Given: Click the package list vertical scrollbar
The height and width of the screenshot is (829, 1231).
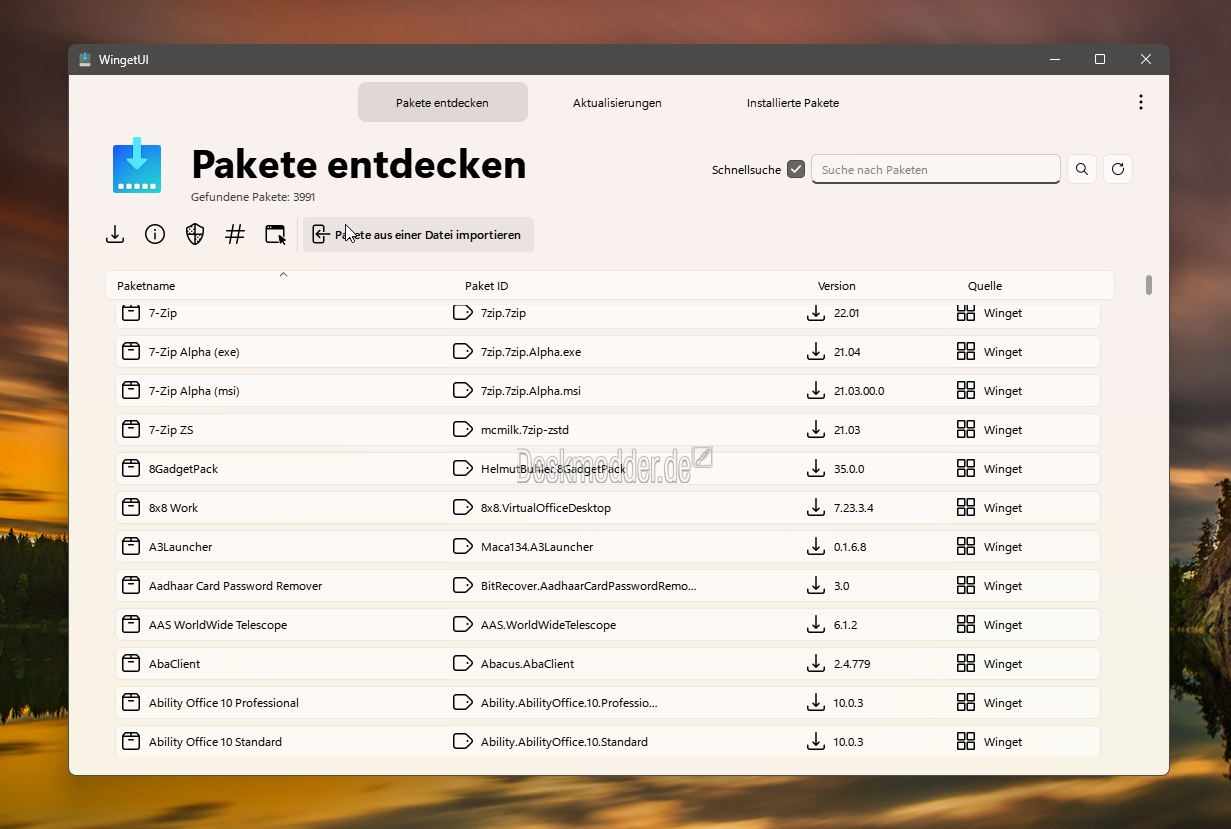Looking at the screenshot, I should tap(1149, 285).
